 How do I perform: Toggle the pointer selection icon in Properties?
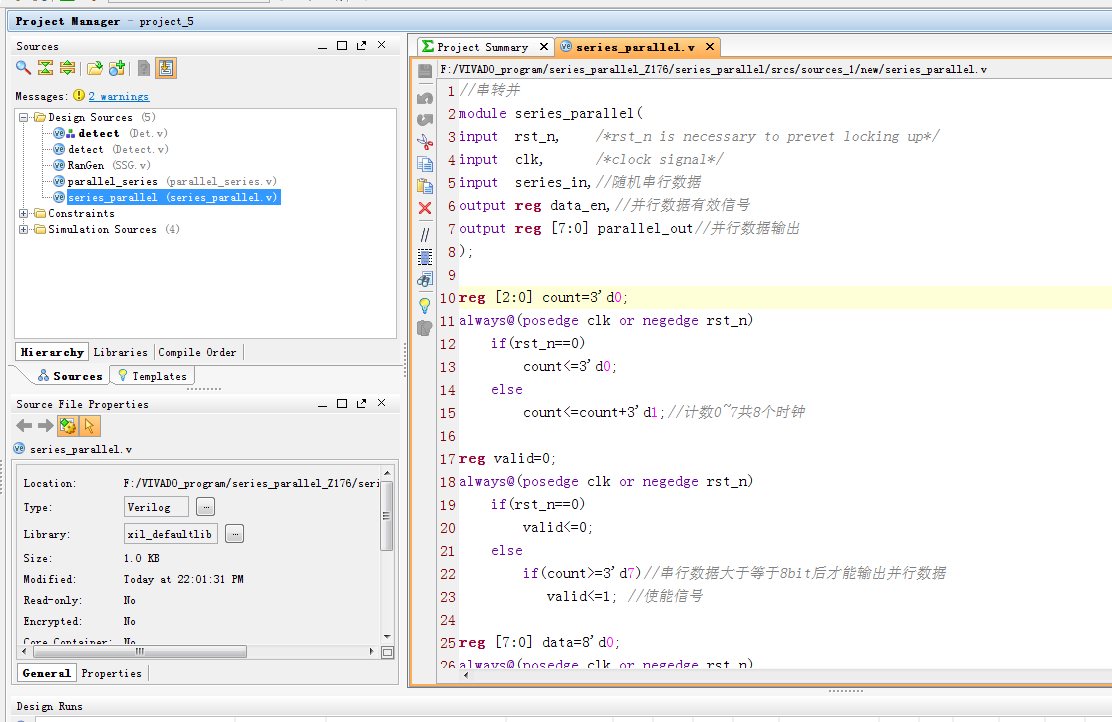coord(89,426)
